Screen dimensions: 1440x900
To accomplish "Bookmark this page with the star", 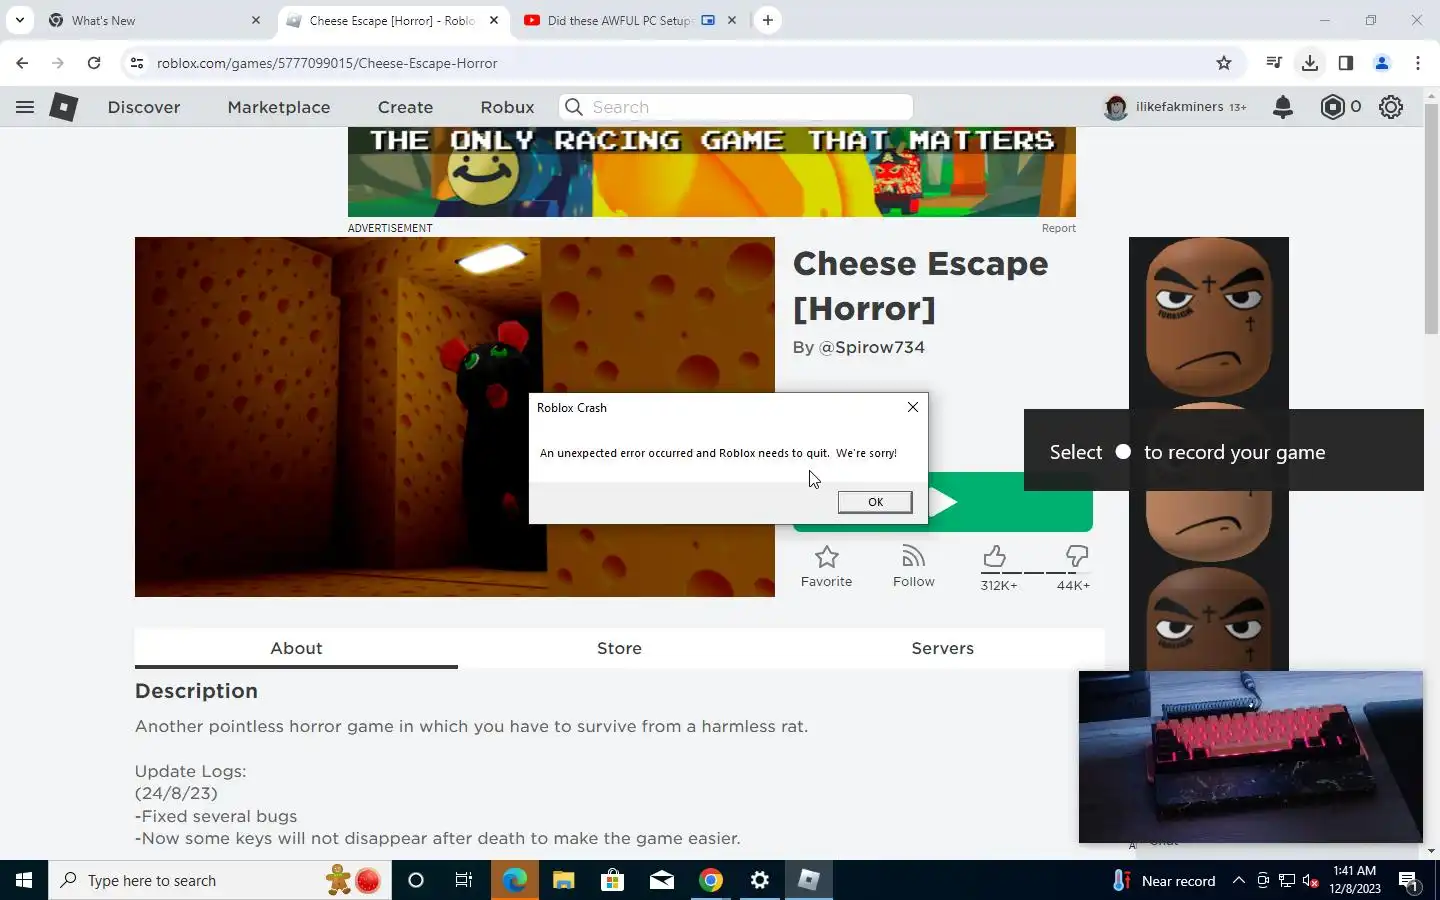I will [x=1223, y=63].
